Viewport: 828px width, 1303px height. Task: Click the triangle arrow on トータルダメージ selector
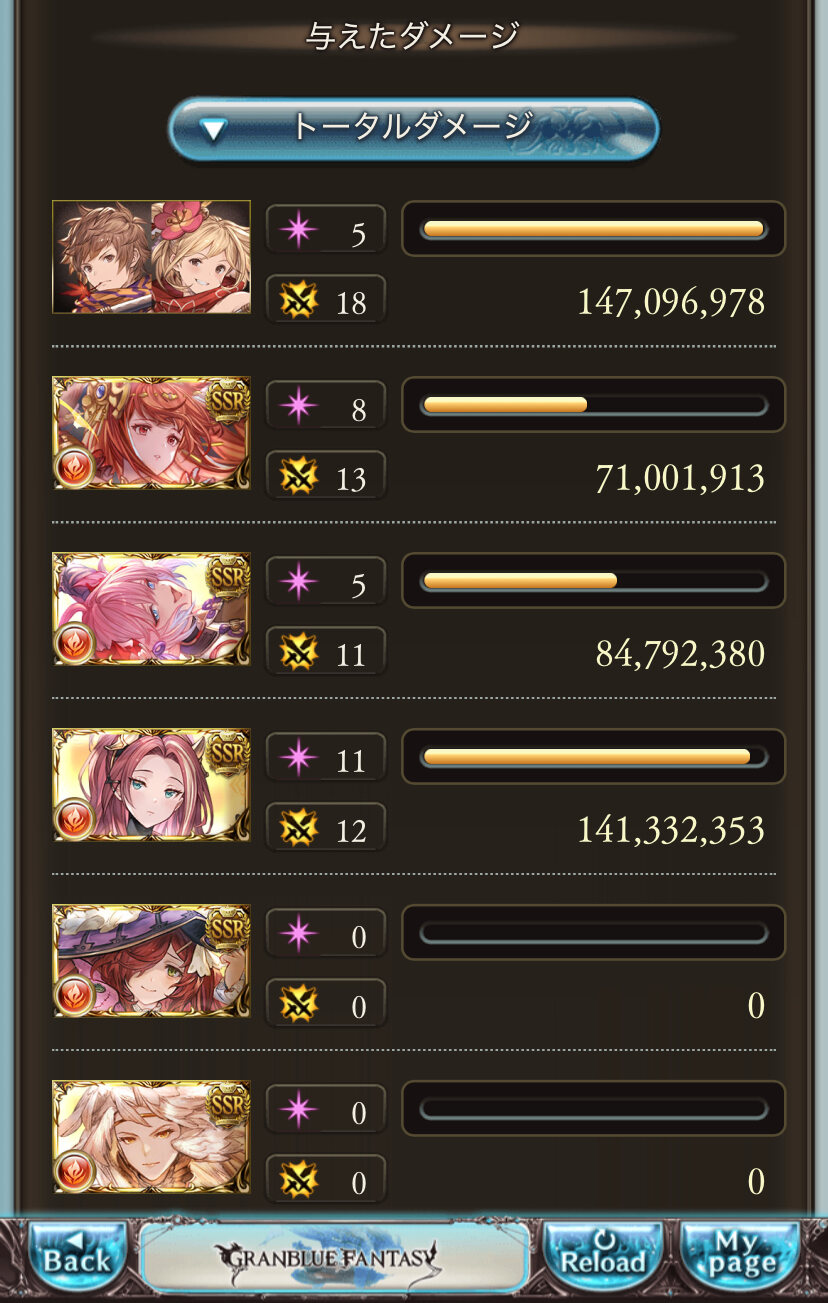[214, 129]
